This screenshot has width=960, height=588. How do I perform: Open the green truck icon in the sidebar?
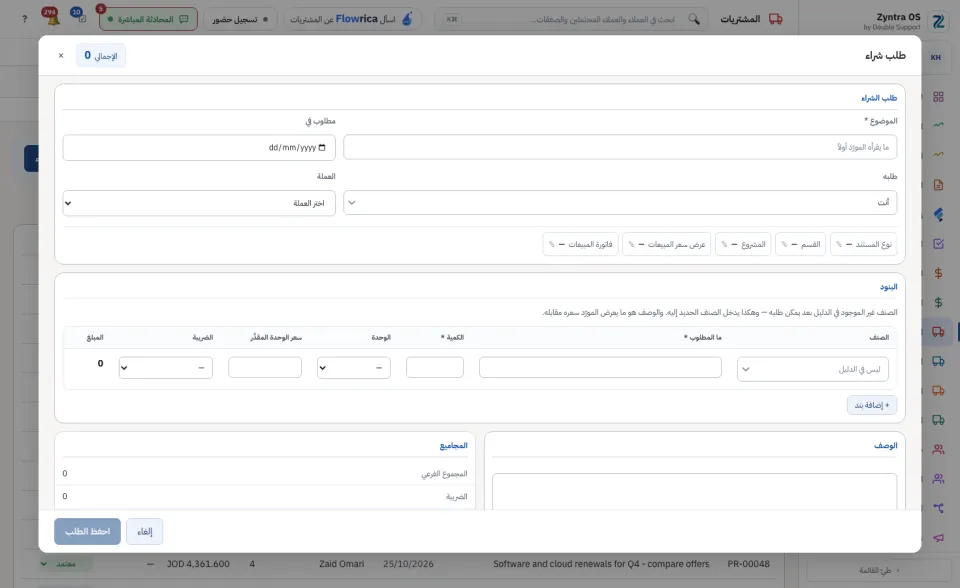click(x=938, y=420)
